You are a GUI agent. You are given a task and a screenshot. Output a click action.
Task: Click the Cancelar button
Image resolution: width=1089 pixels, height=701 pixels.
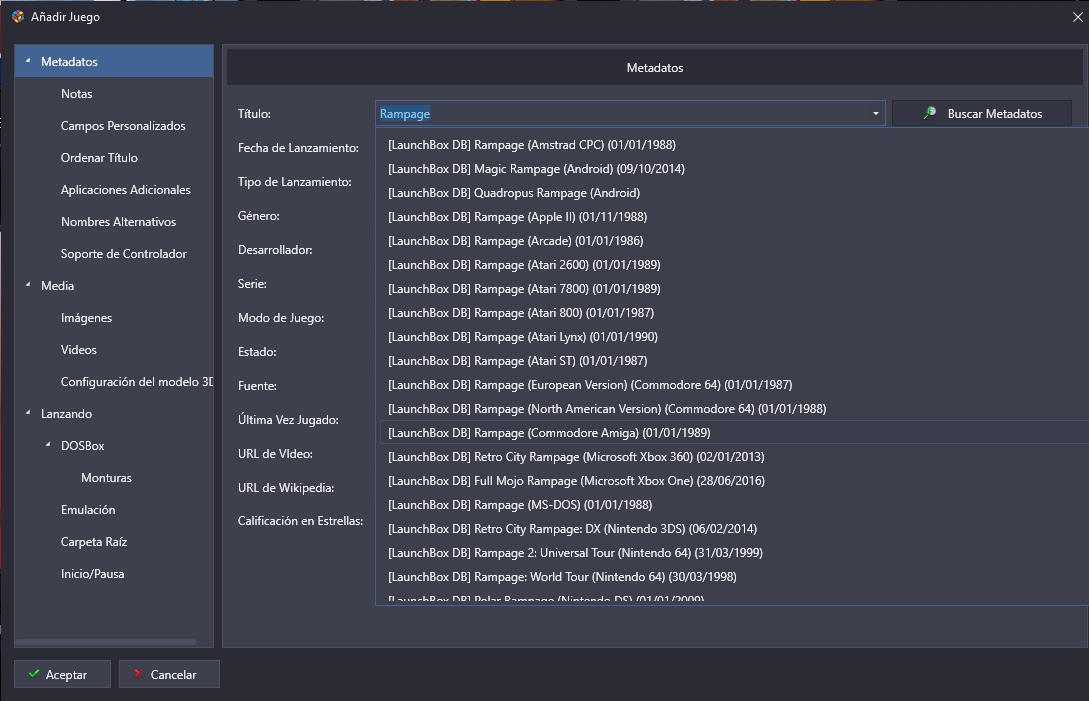[x=169, y=674]
